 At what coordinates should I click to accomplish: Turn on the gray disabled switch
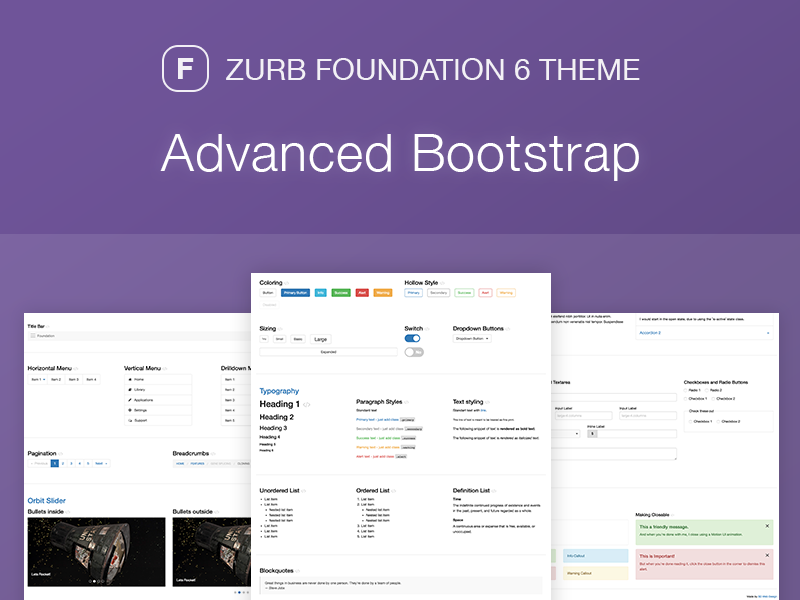click(414, 352)
